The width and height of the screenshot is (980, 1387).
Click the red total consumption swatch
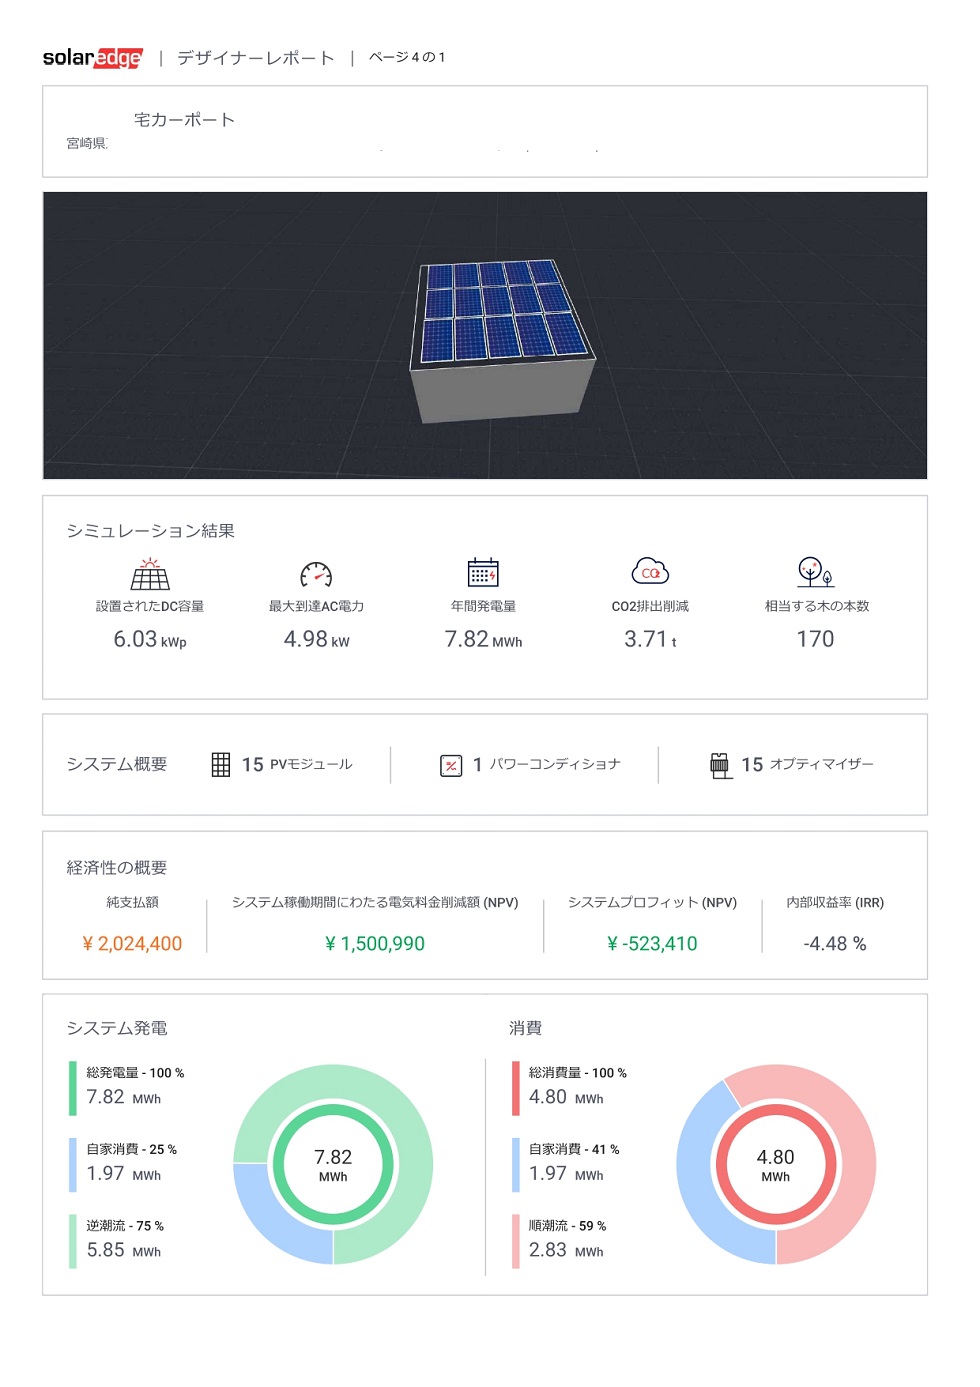[x=516, y=1087]
